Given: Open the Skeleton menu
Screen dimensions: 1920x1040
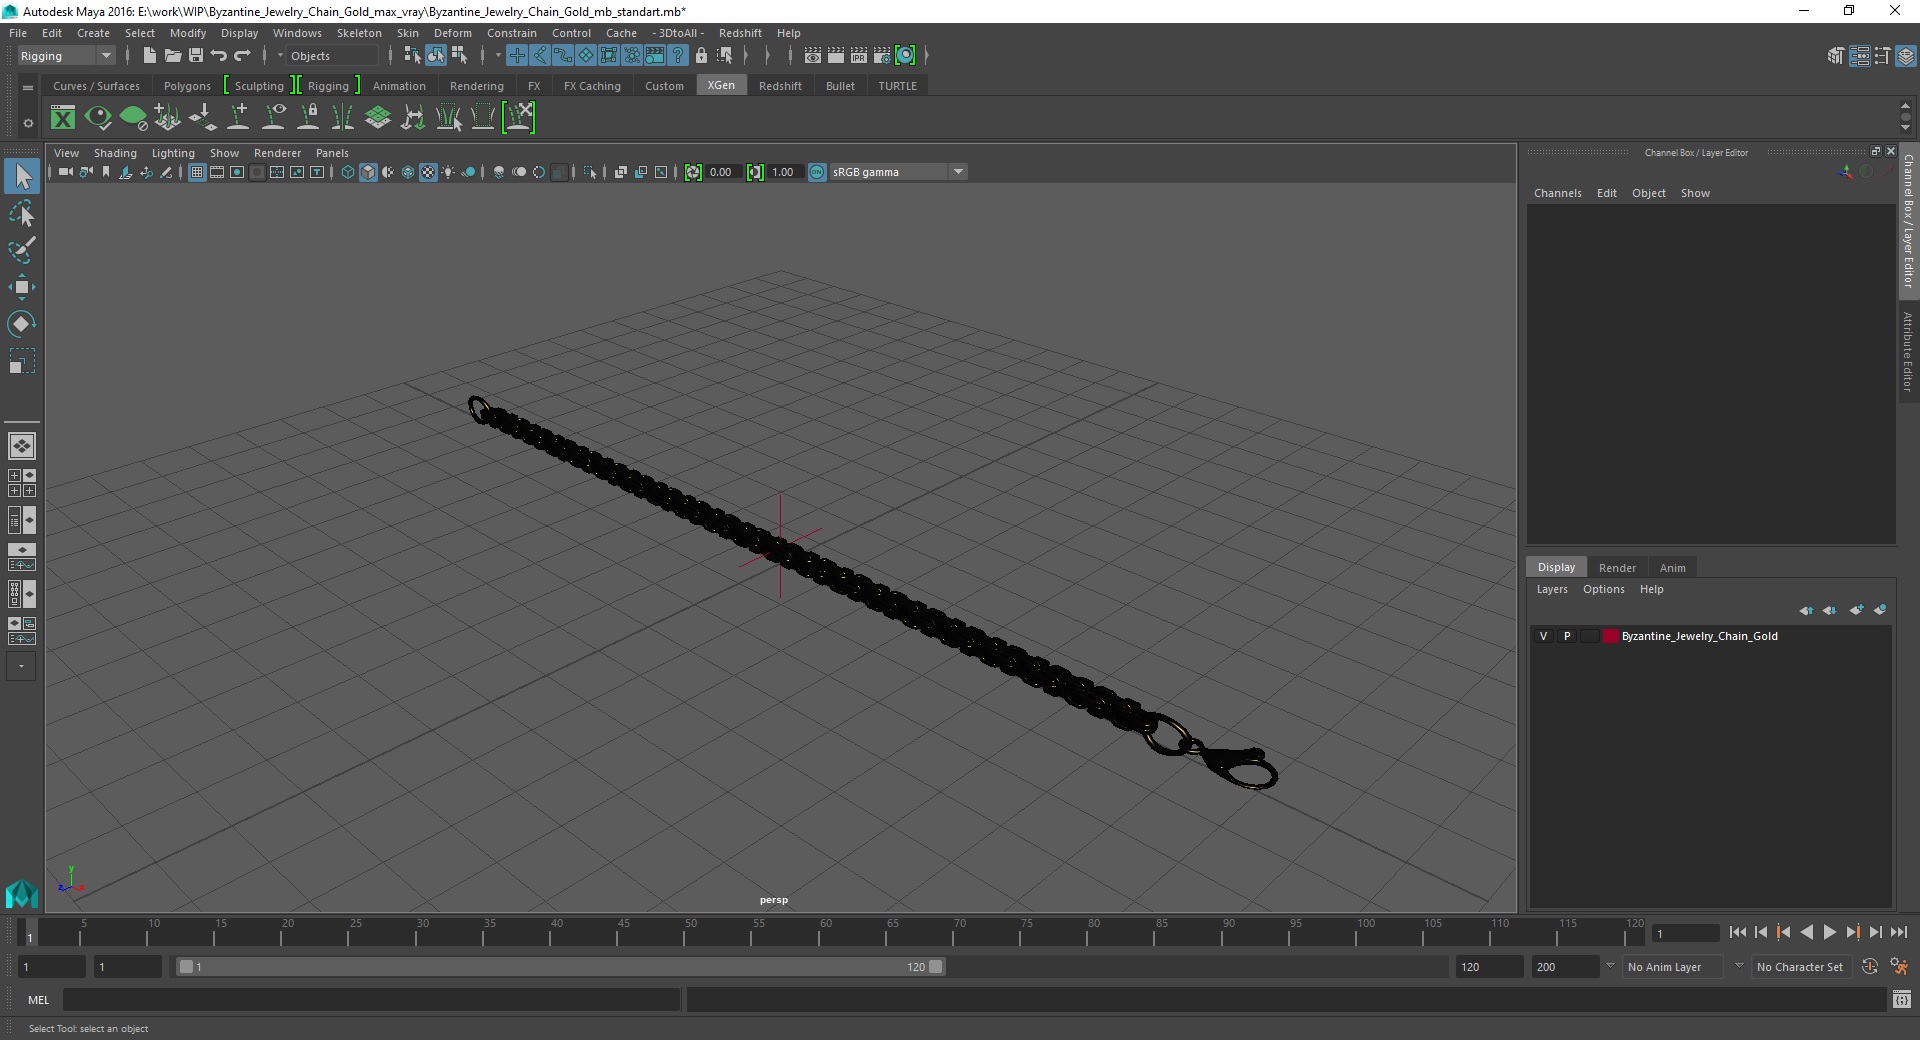Looking at the screenshot, I should coord(359,33).
